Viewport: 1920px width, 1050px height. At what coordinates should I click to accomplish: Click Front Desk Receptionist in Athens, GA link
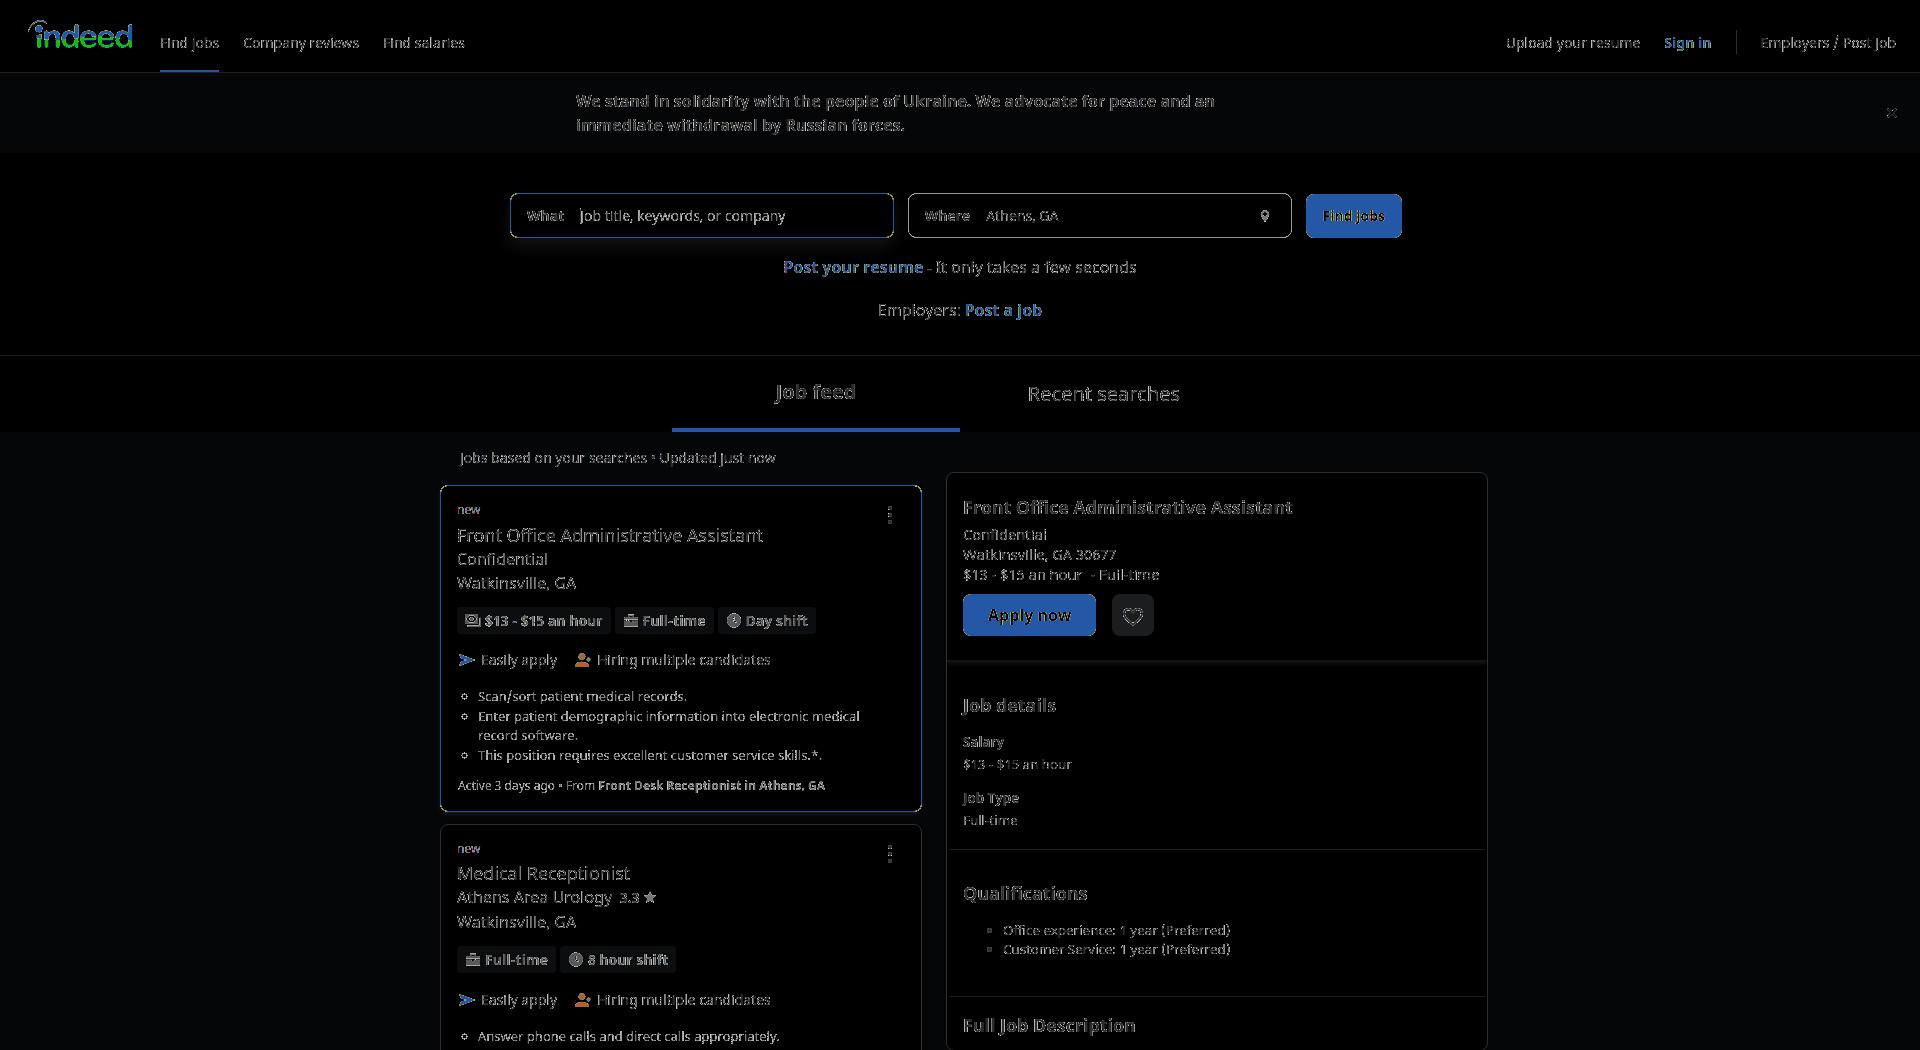pyautogui.click(x=711, y=786)
